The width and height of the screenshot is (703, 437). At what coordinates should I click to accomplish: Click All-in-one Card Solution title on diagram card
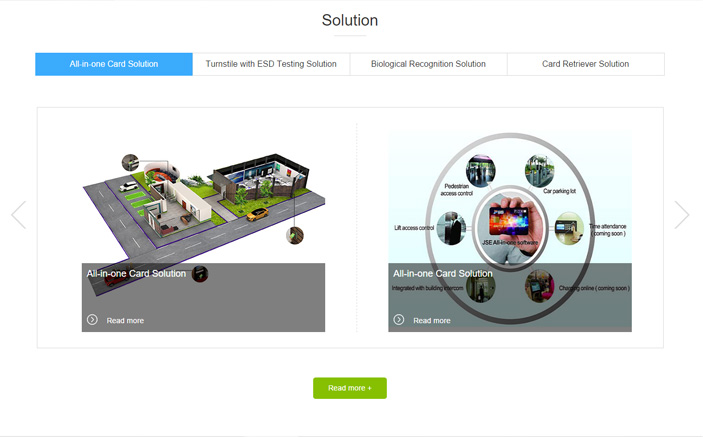[x=443, y=273]
